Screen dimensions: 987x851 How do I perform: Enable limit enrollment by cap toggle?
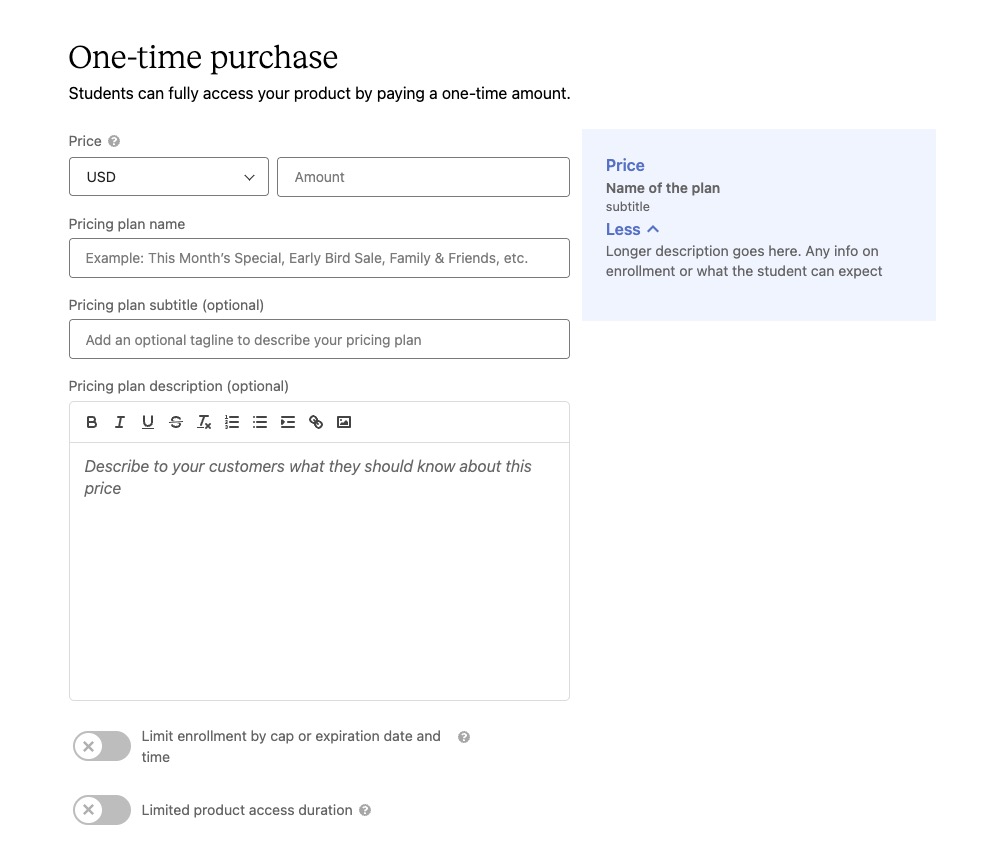[102, 746]
